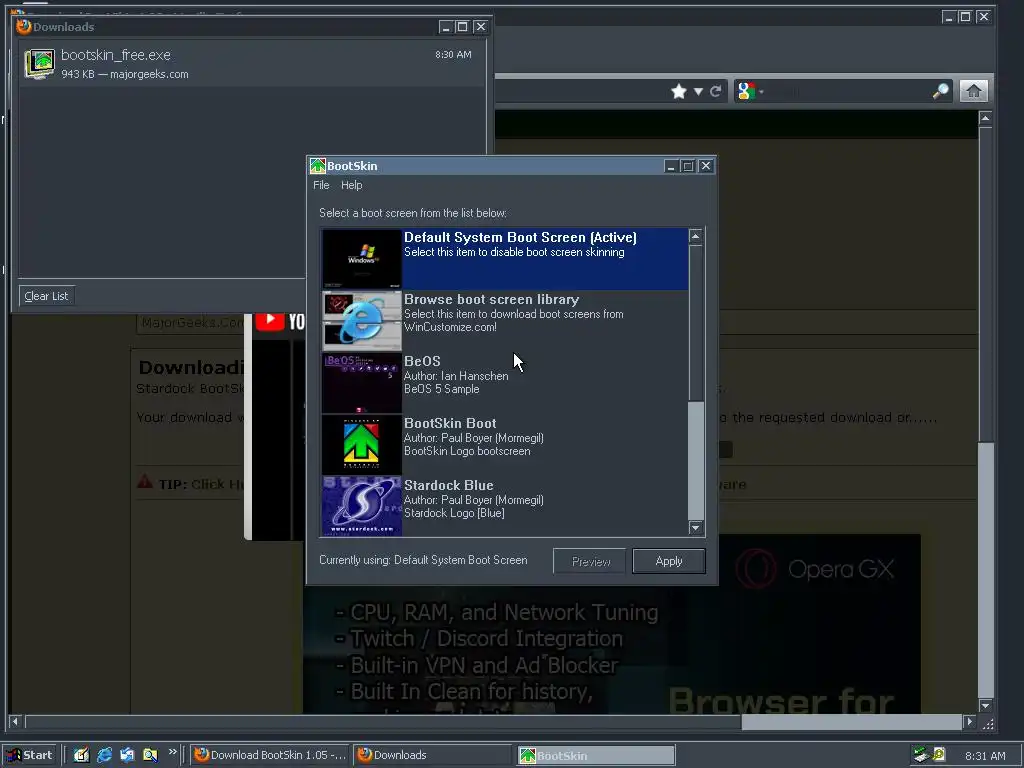The image size is (1024, 768).
Task: Click the BeOS boot screen thumbnail
Action: tap(362, 383)
